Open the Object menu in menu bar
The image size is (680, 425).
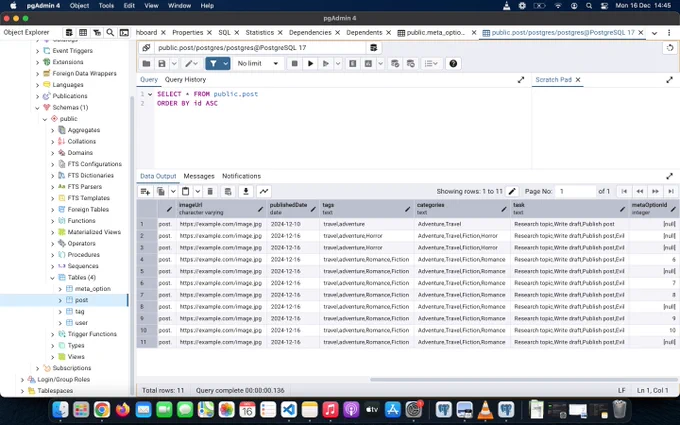[79, 6]
